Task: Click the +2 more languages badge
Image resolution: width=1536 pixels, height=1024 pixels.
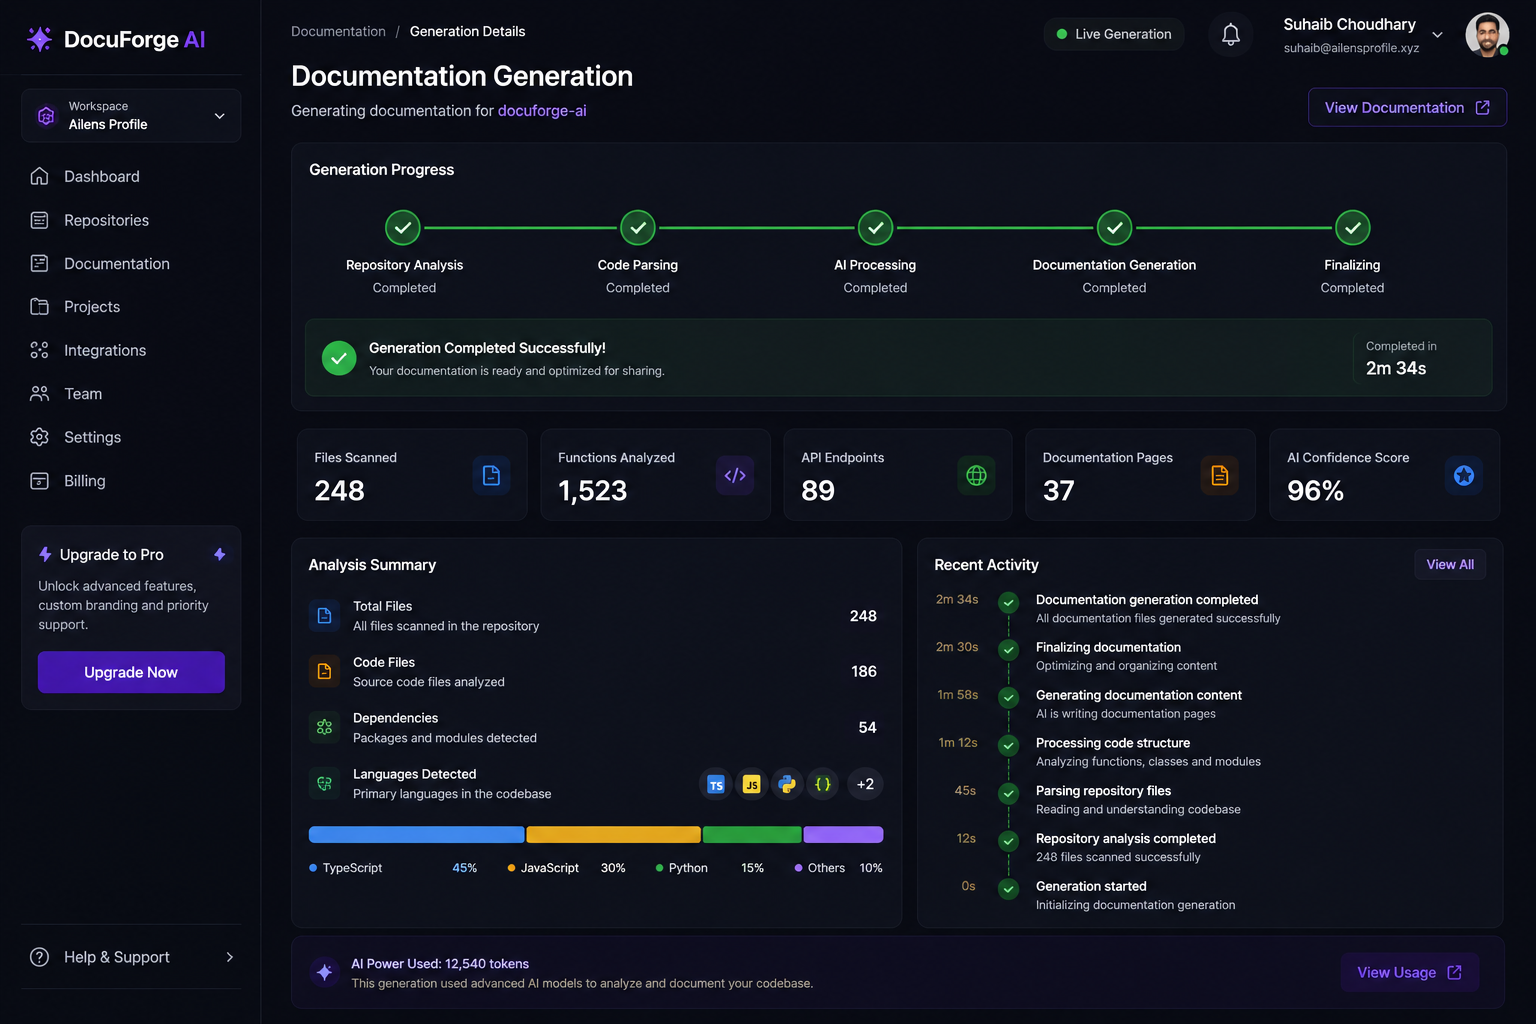Action: pos(865,784)
